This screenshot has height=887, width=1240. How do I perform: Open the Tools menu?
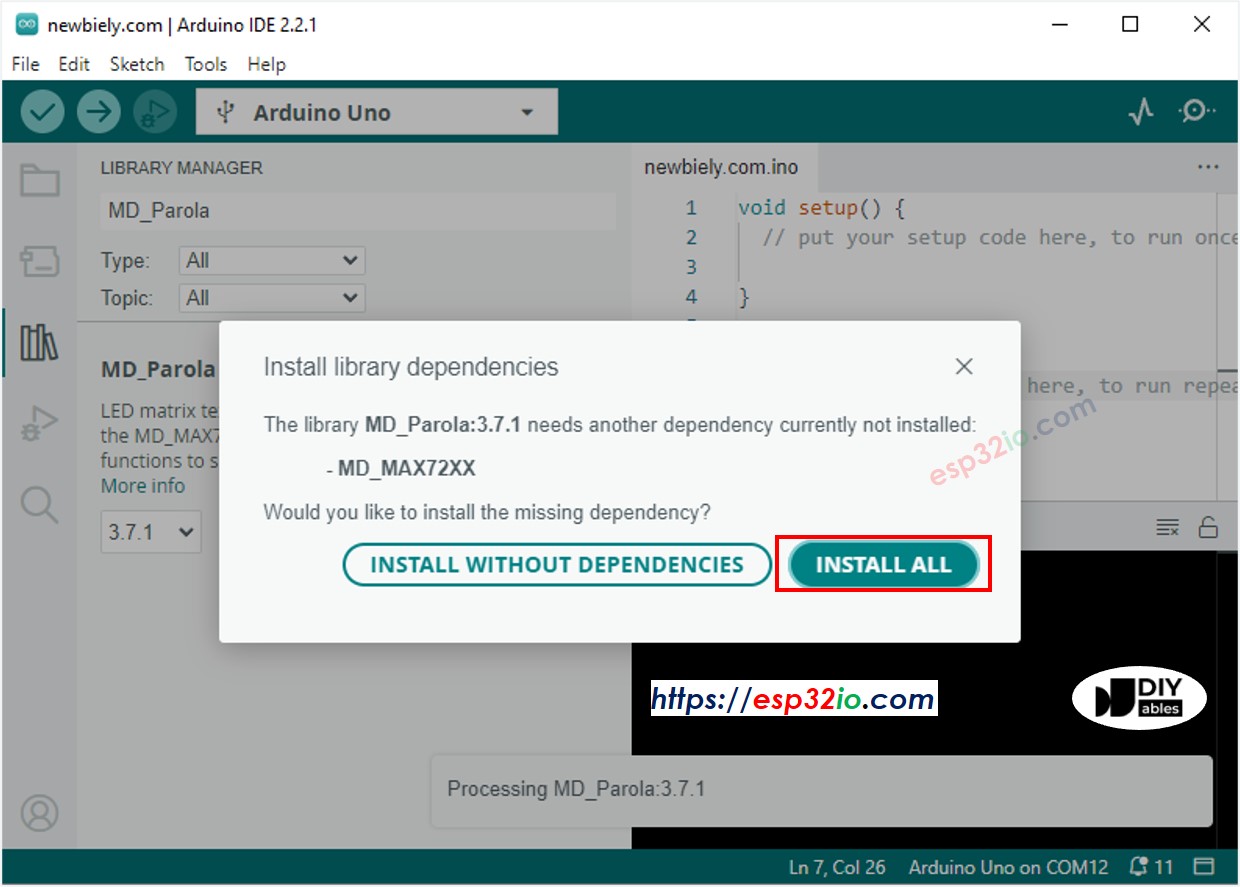205,64
